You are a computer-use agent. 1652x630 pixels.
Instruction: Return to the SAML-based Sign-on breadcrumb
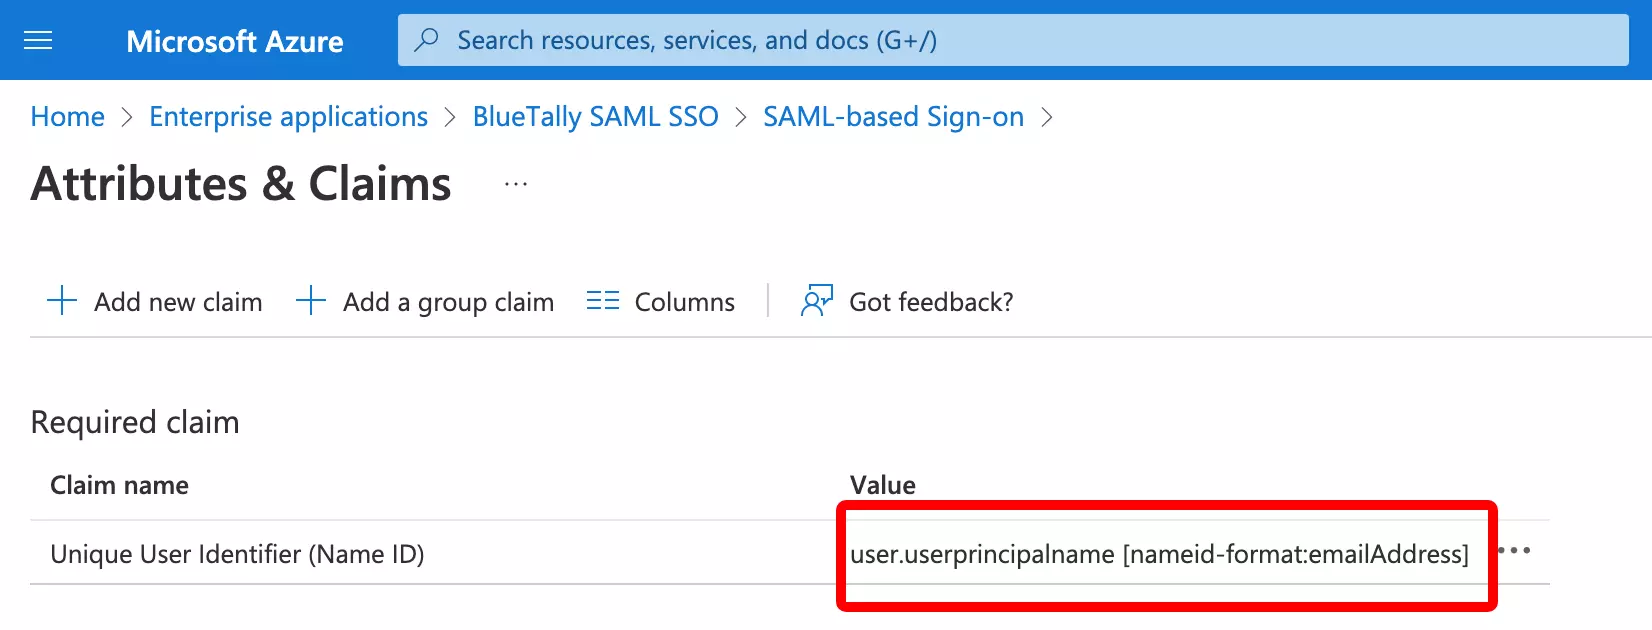[893, 117]
